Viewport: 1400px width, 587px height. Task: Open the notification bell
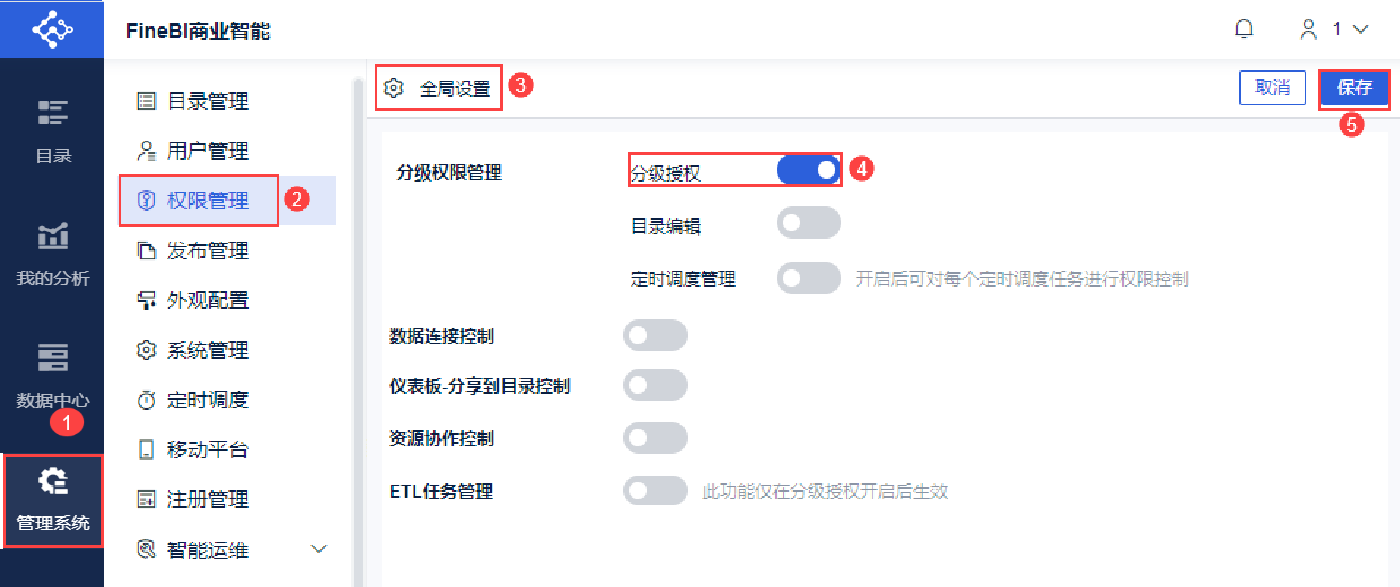pos(1244,29)
